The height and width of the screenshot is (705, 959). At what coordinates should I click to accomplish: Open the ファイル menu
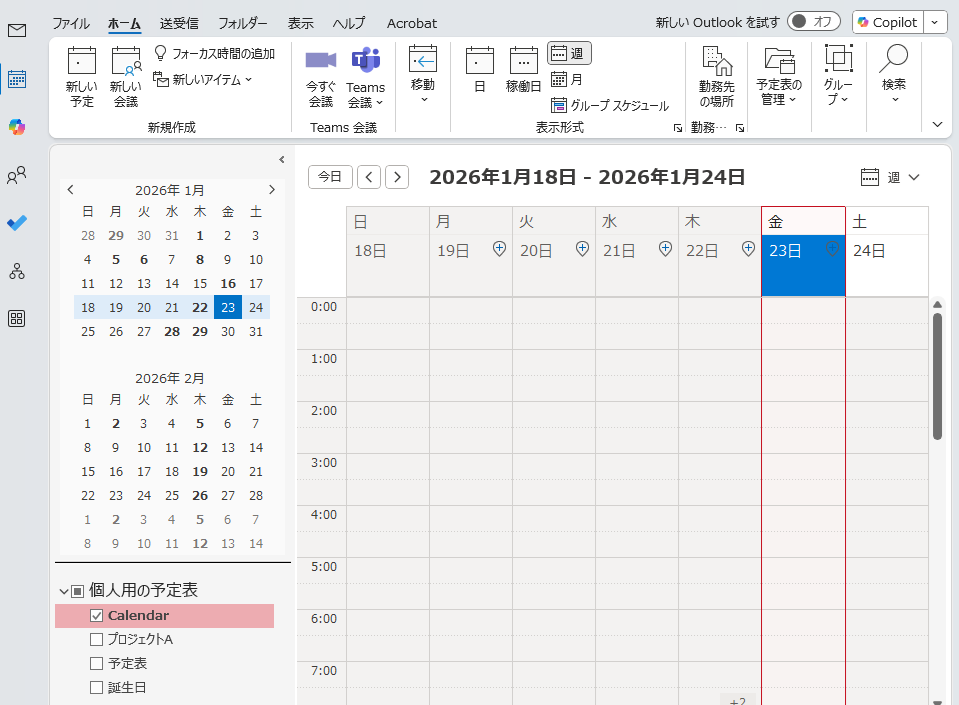(71, 23)
